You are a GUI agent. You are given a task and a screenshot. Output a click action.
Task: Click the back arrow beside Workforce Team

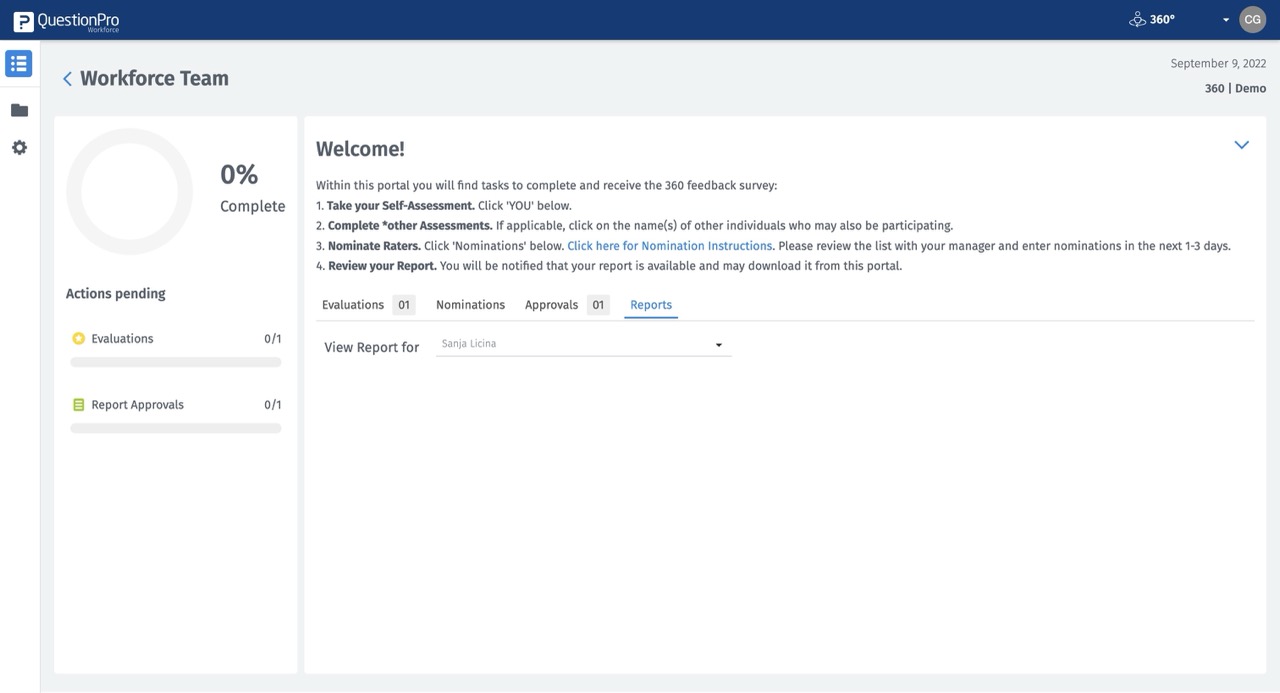point(67,78)
